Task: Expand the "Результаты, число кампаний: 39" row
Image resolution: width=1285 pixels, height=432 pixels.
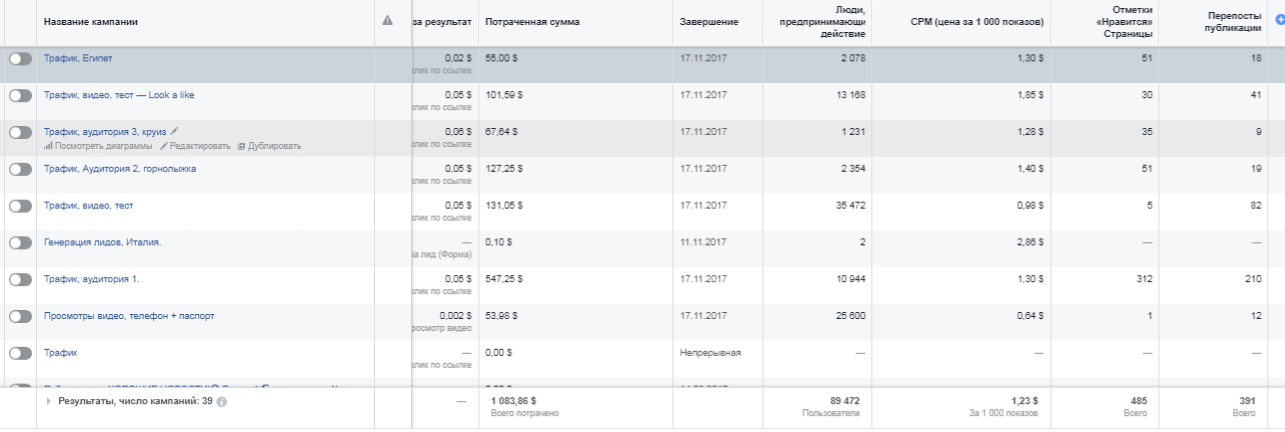Action: click(49, 401)
